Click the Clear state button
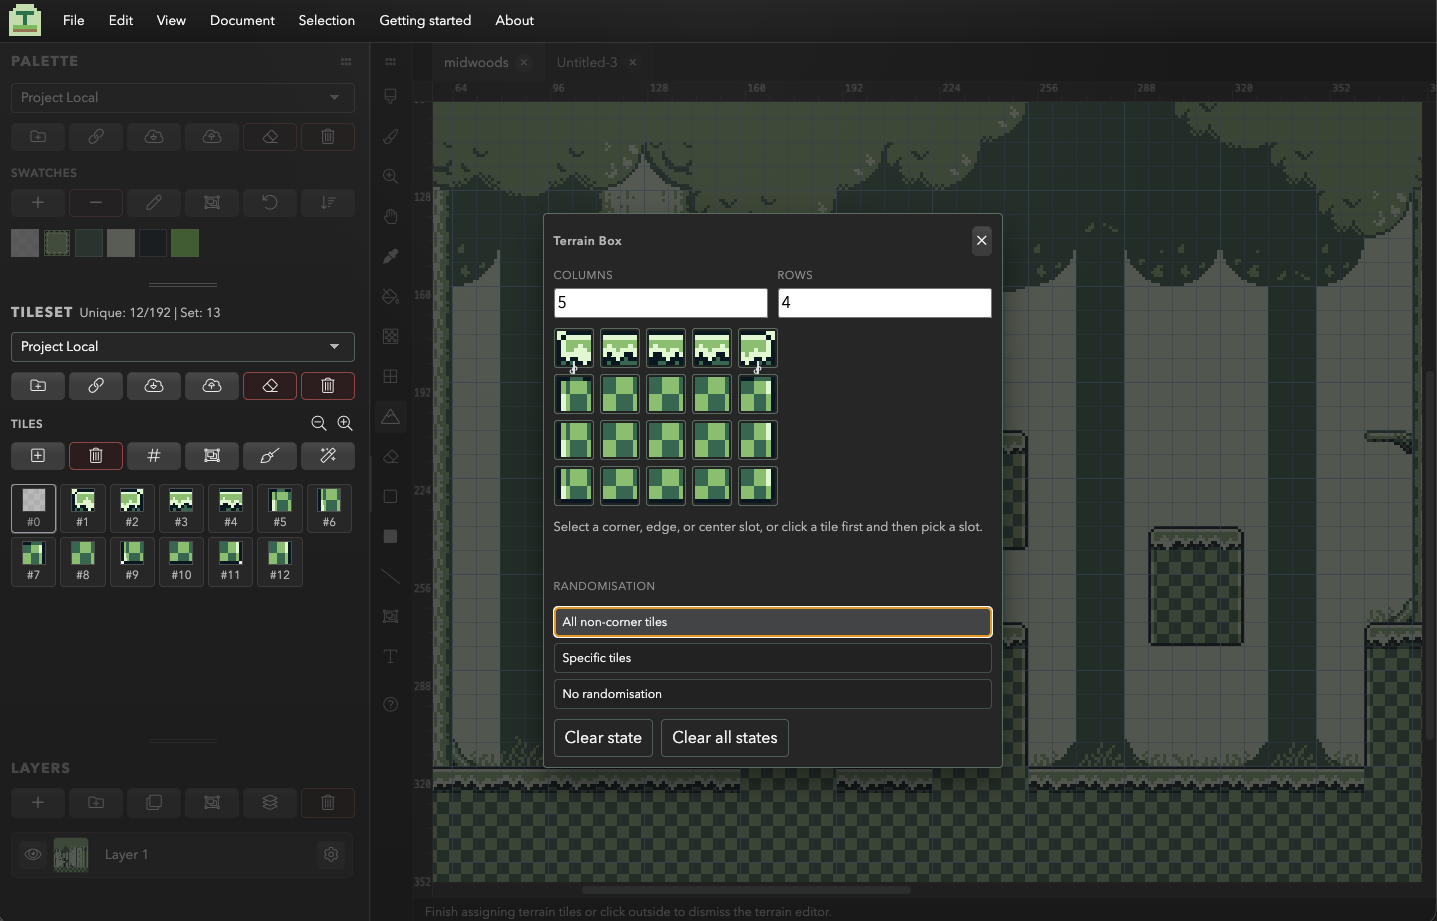 (x=603, y=738)
